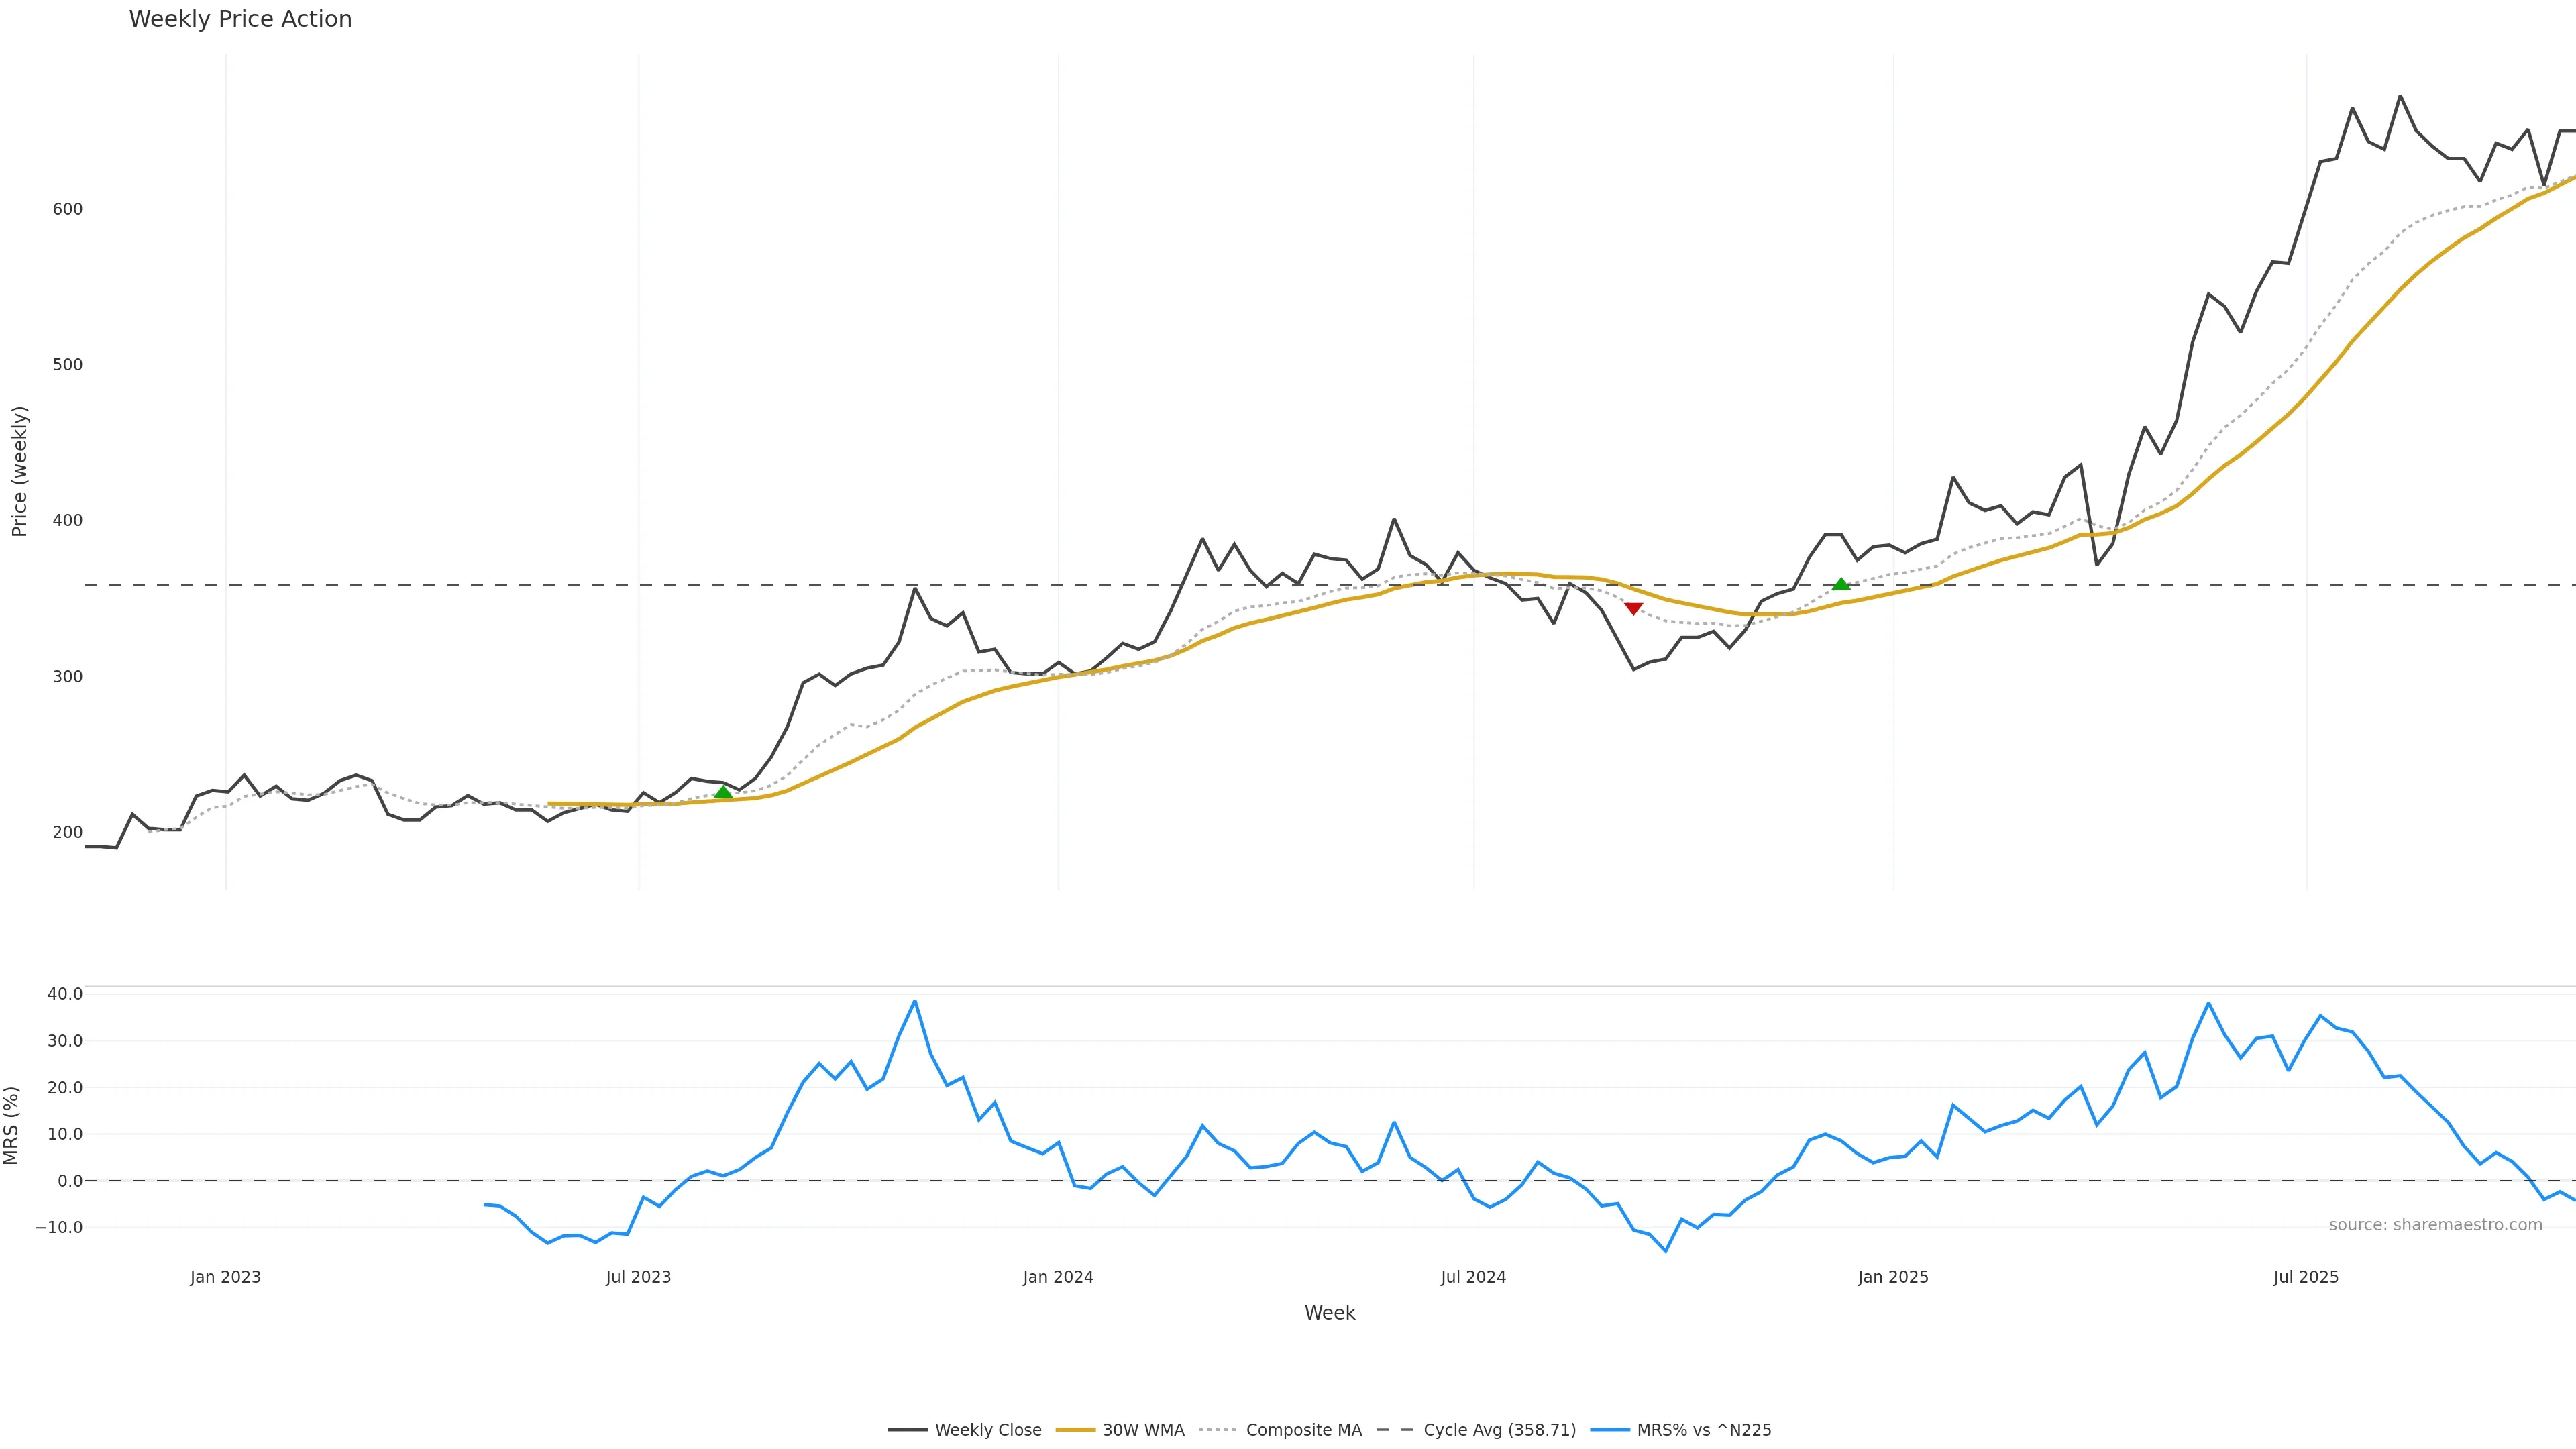The image size is (2576, 1449).
Task: Select the Jan 2024 x-axis label
Action: (1058, 1277)
